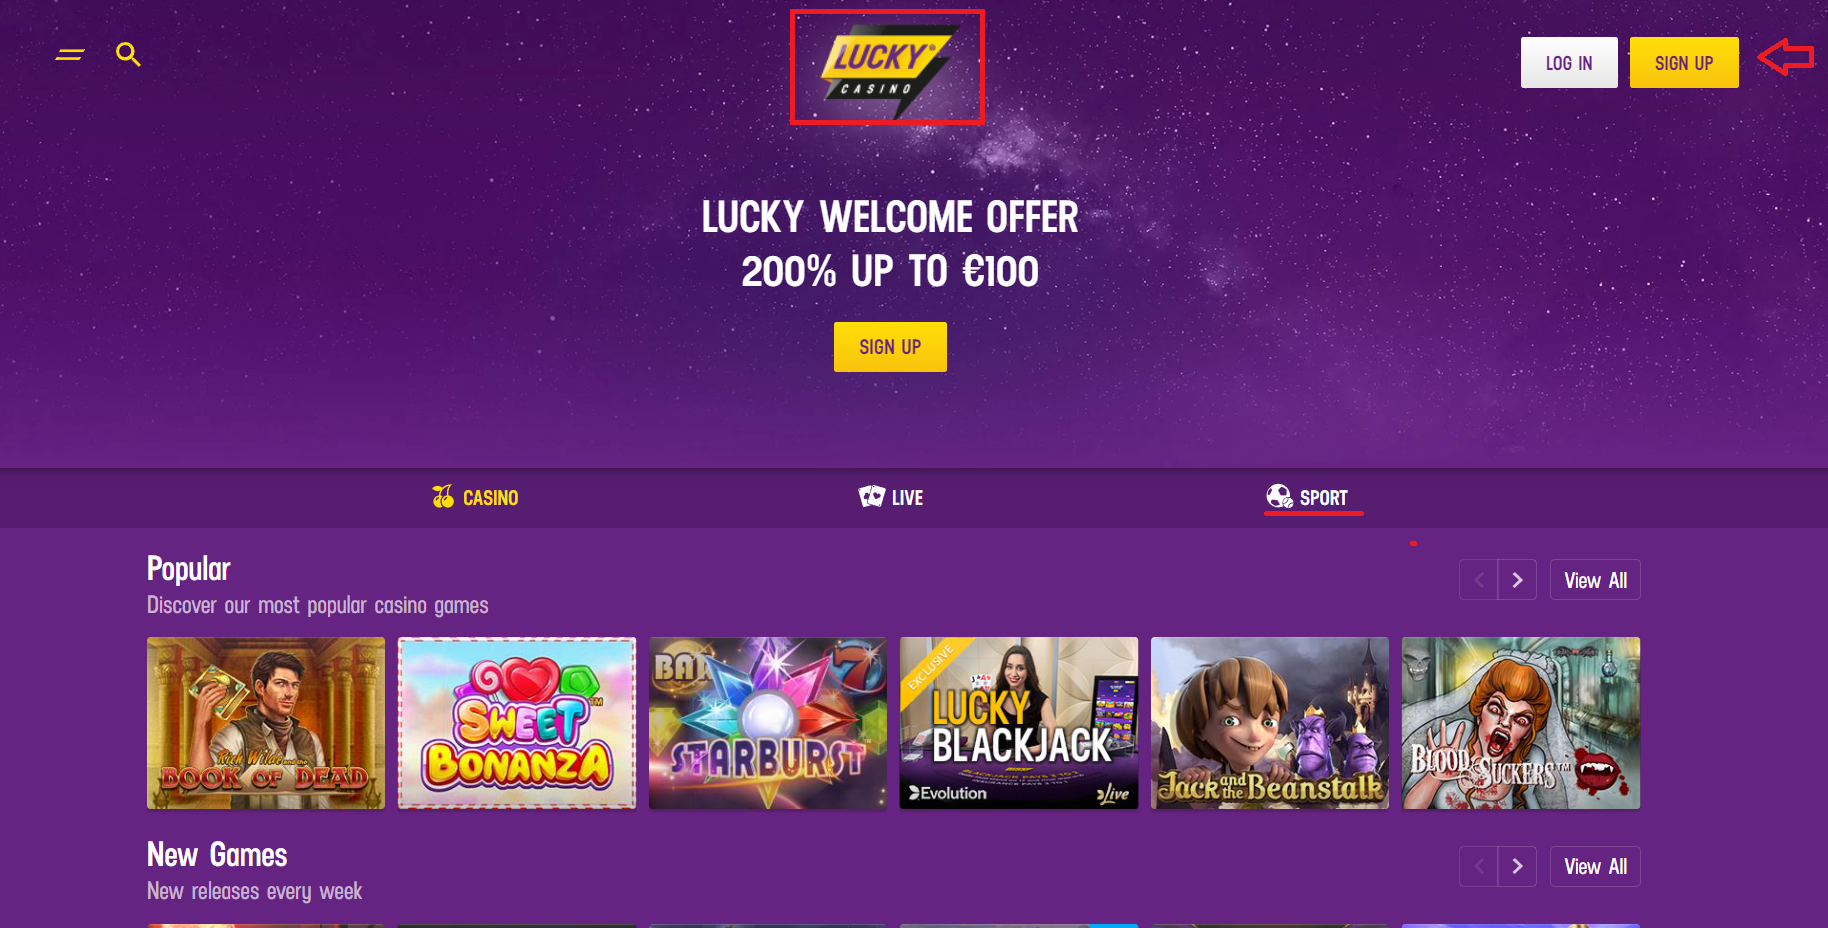Screen dimensions: 1828x928
Task: Click the Live cards icon
Action: (x=871, y=497)
